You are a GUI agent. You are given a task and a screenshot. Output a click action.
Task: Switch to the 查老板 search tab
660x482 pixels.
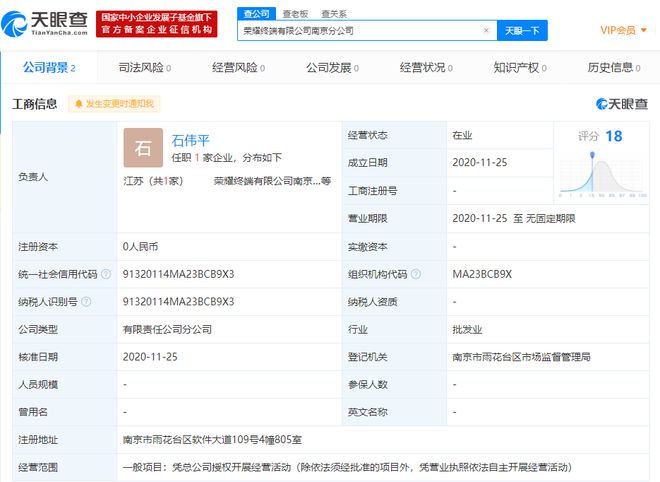coord(295,13)
